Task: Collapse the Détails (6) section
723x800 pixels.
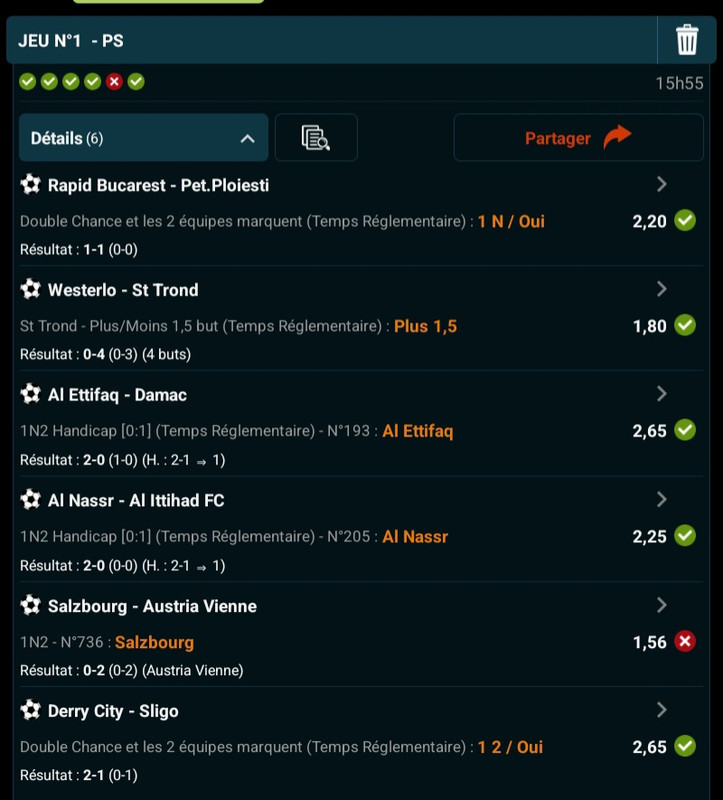Action: pyautogui.click(x=143, y=138)
